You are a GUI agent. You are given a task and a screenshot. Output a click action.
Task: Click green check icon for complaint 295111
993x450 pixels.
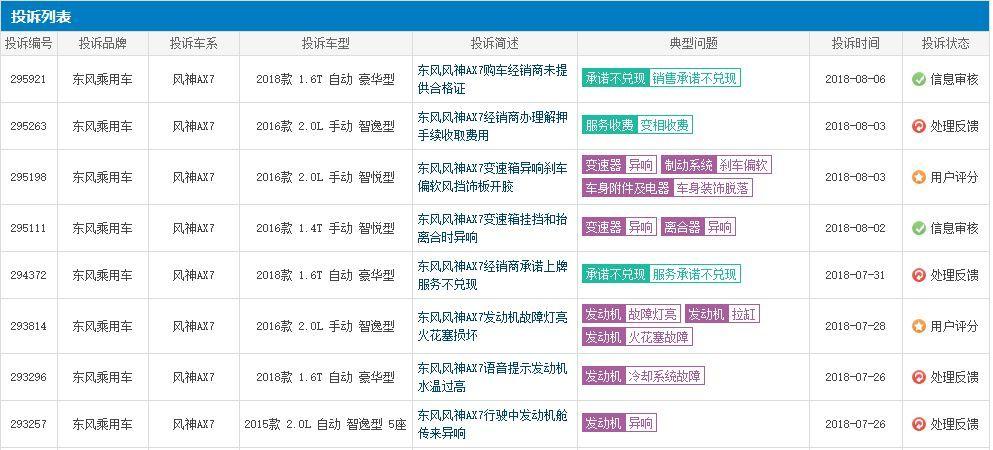(919, 228)
